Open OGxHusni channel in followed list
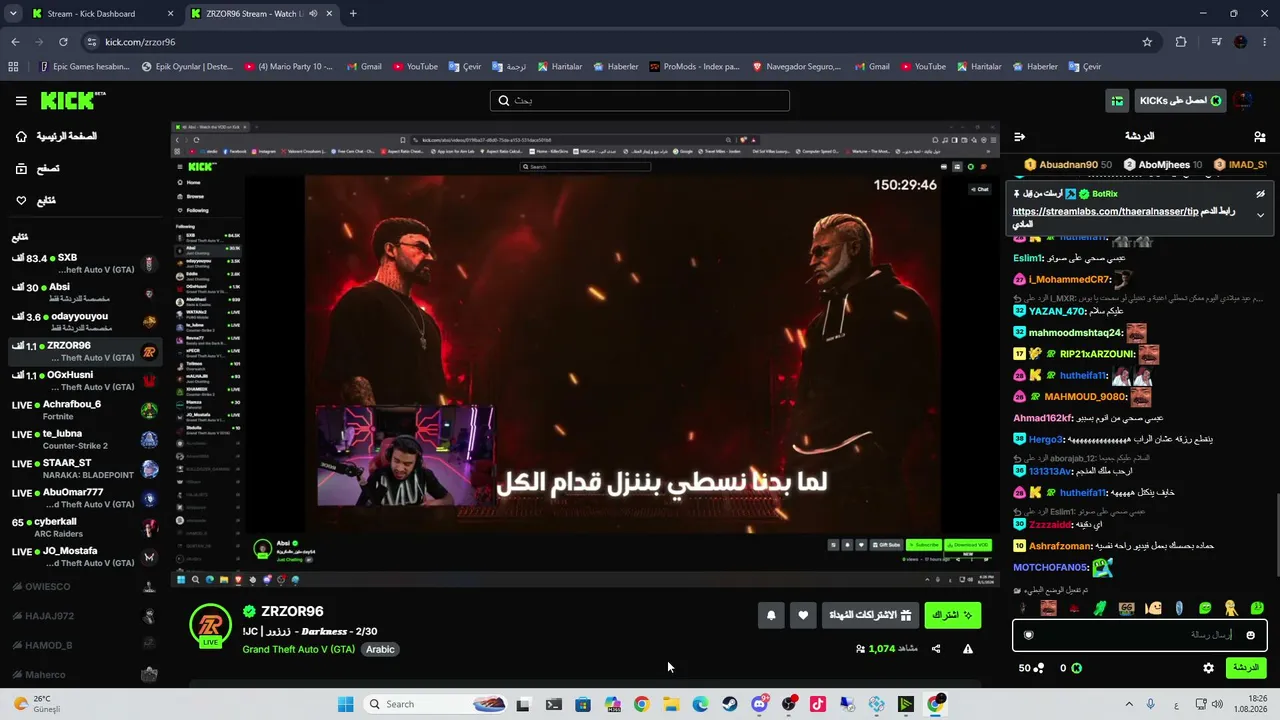The width and height of the screenshot is (1280, 720). 85,381
